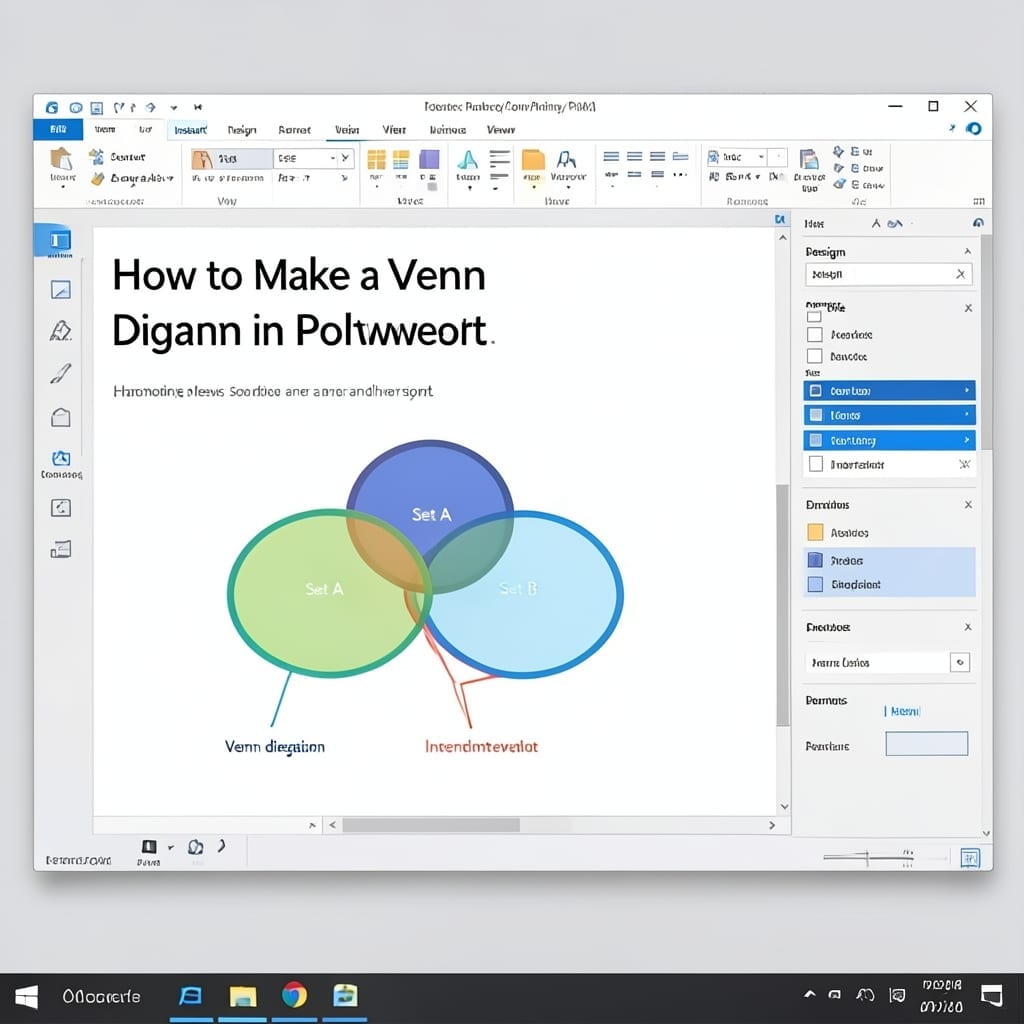Toggle the square in the second blue panel row
Image resolution: width=1024 pixels, height=1024 pixels.
(x=815, y=415)
